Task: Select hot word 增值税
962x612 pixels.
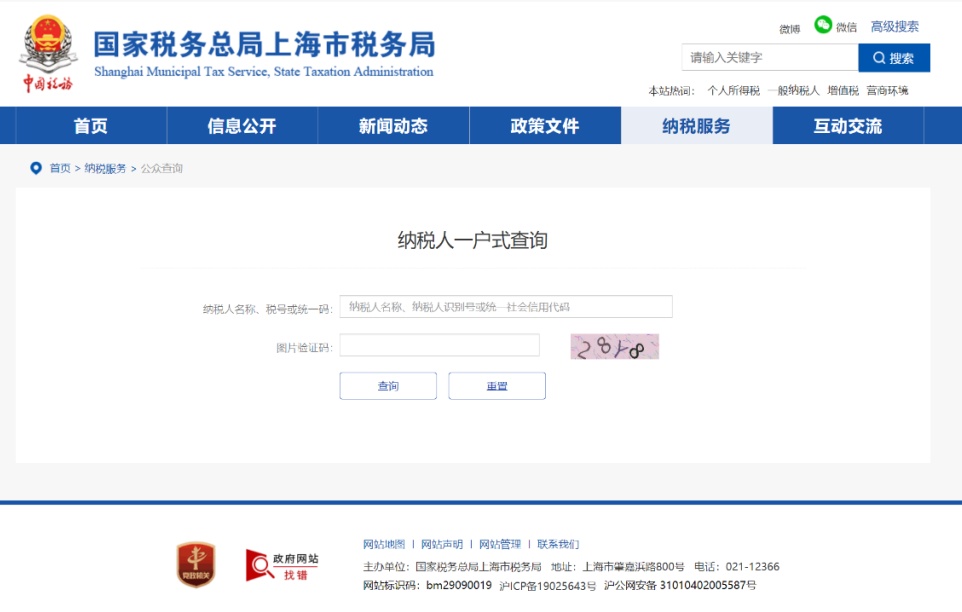Action: (843, 91)
